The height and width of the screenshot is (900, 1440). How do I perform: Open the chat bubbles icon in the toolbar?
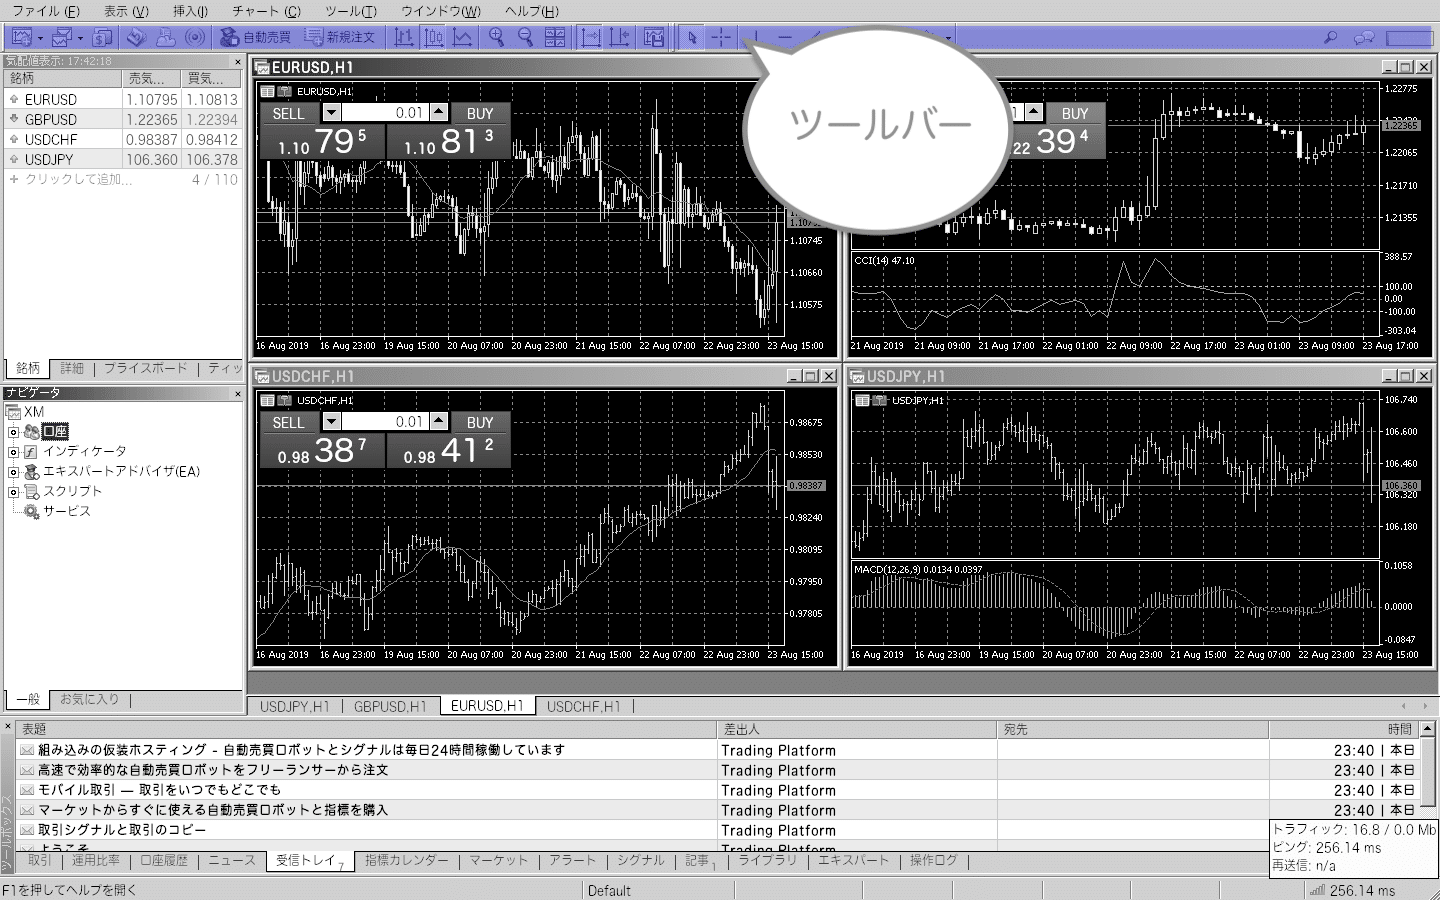coord(1364,37)
